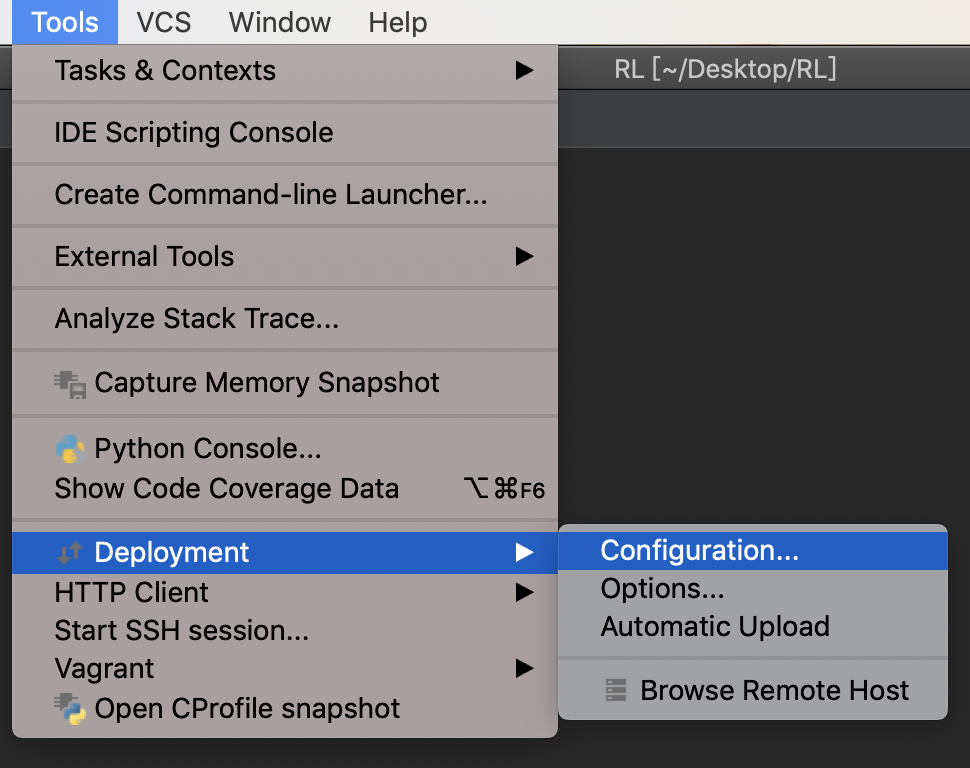
Task: Open the Help menu
Action: tap(398, 22)
